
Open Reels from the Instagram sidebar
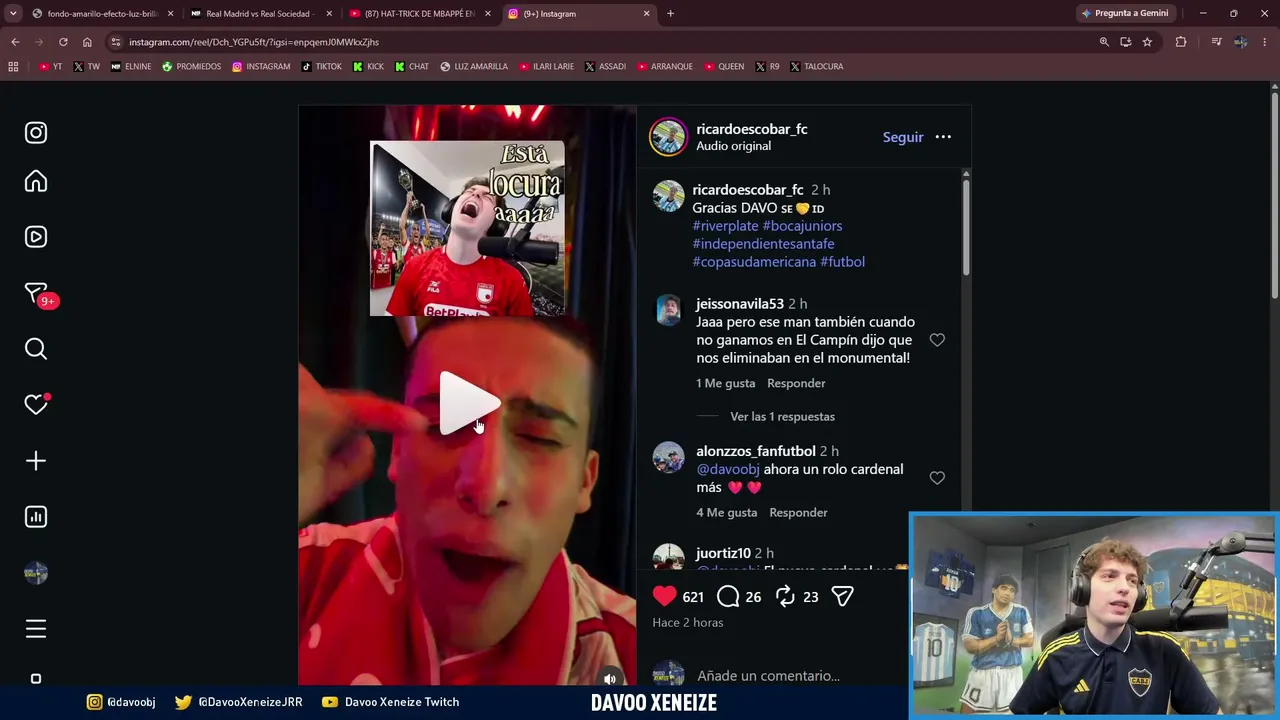tap(36, 237)
